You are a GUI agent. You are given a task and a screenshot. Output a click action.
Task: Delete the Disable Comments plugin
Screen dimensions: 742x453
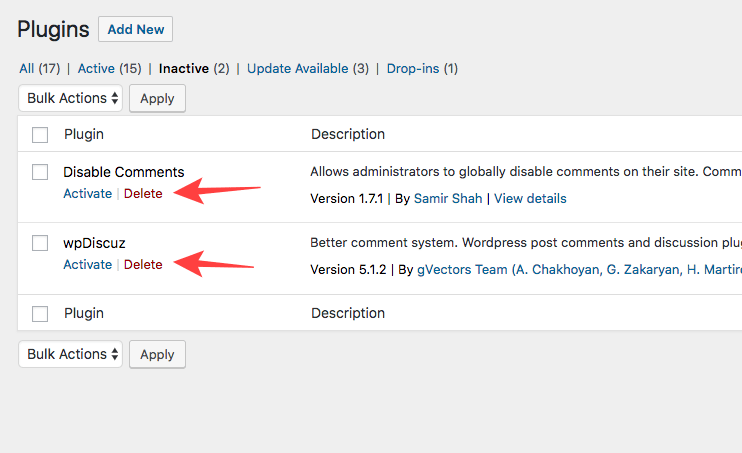pos(143,194)
